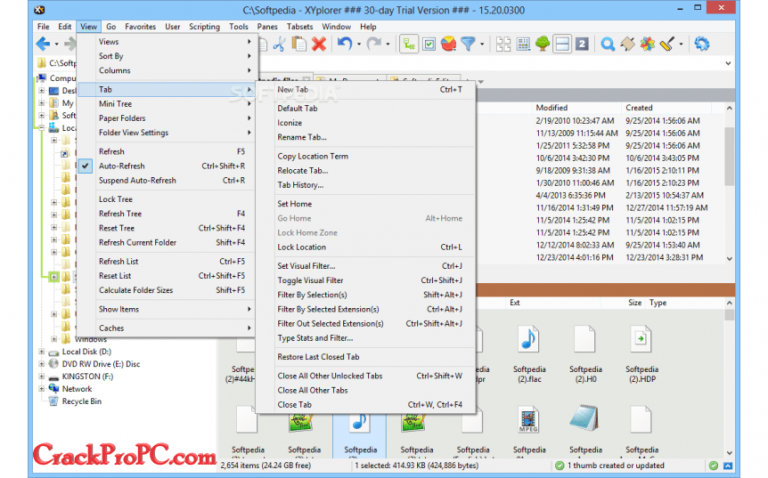
Task: Click Calculate Folder Sizes entry
Action: click(x=167, y=290)
